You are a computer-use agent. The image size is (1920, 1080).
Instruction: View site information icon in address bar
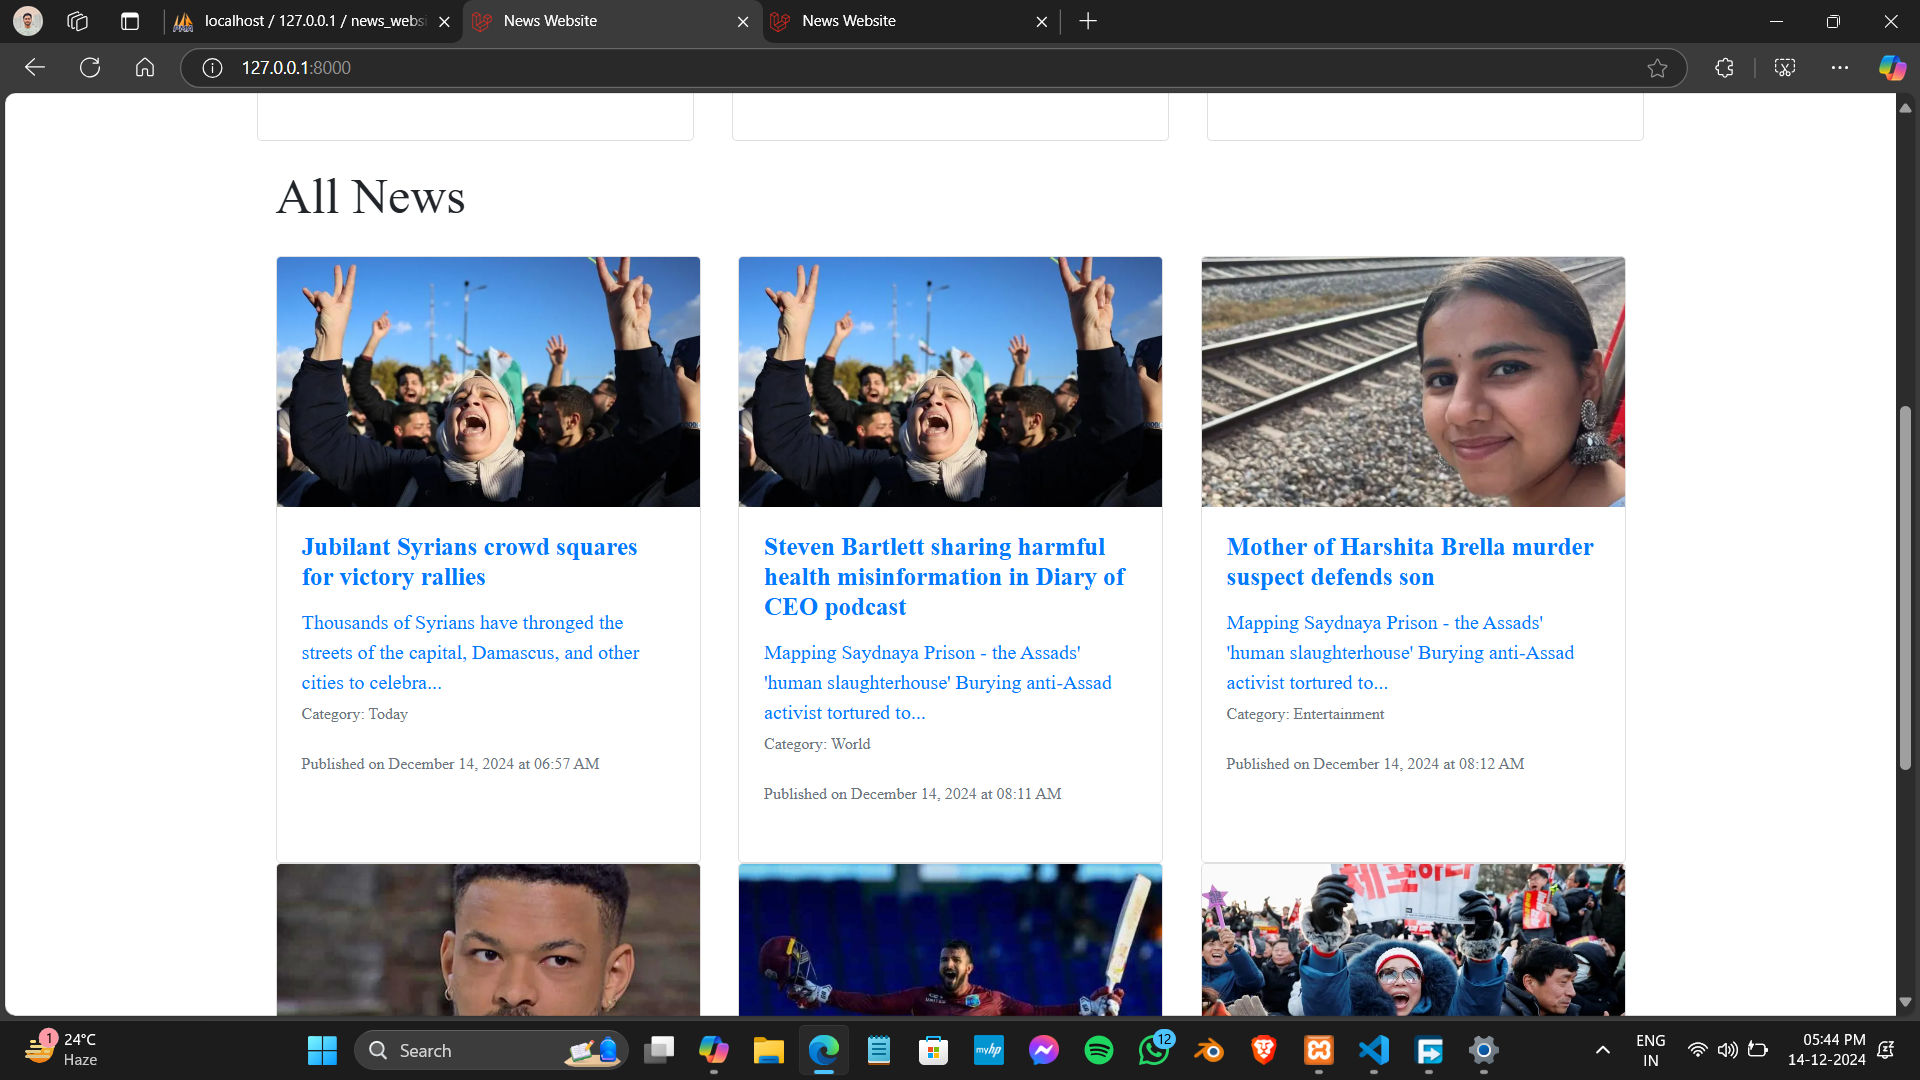[212, 68]
